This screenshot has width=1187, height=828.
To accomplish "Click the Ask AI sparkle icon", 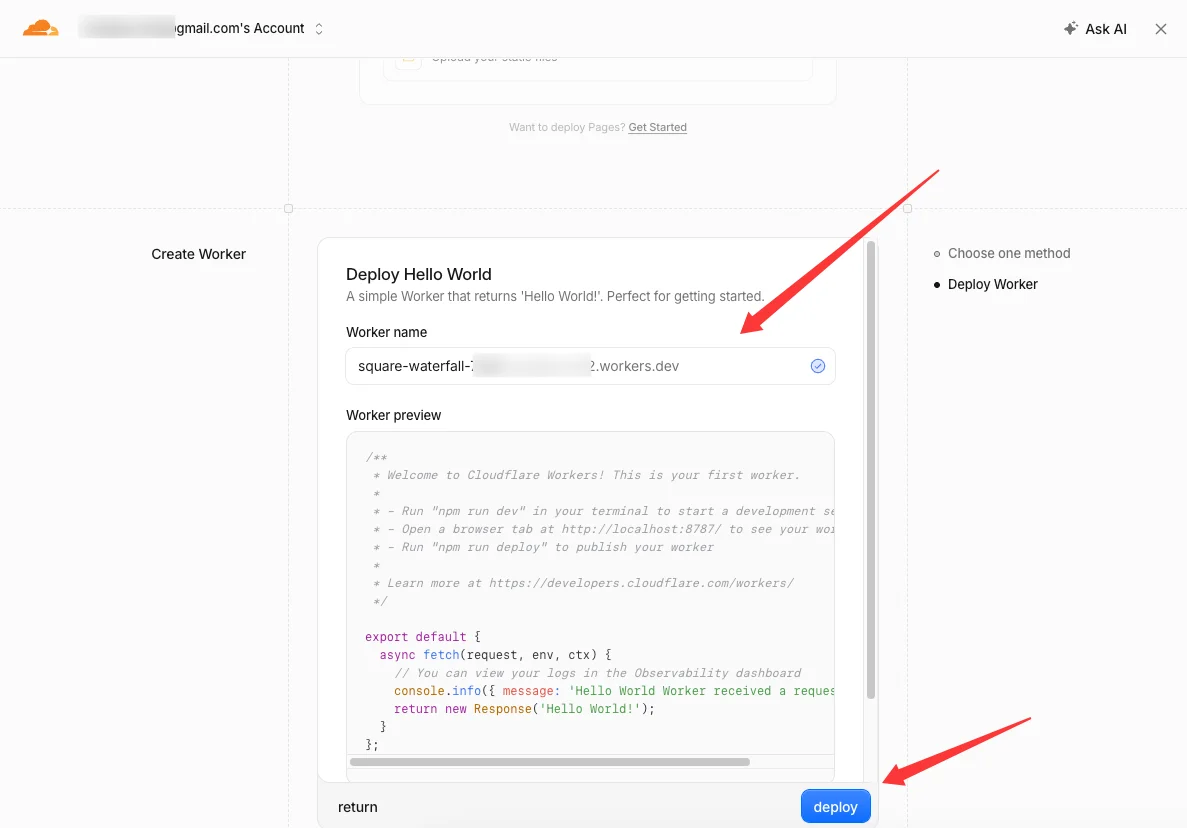I will pos(1070,29).
